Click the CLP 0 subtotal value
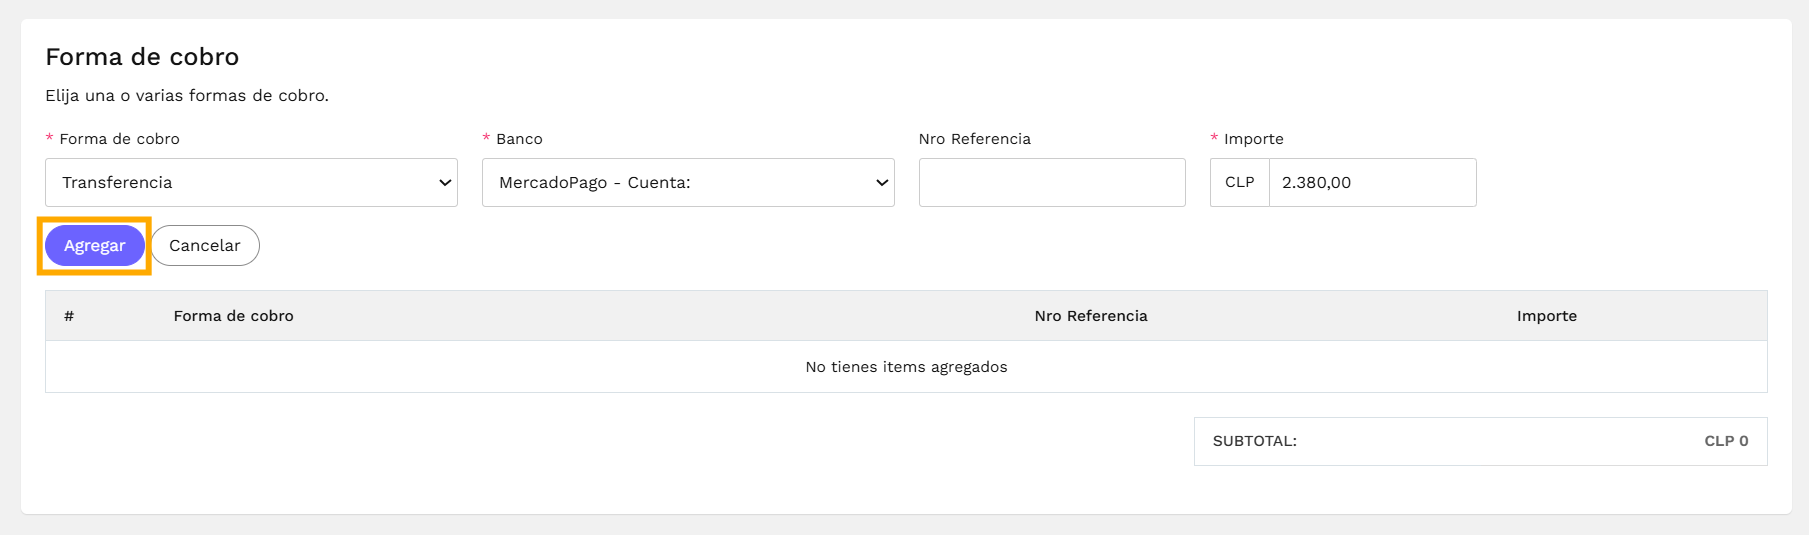Screen dimensions: 1809x535 click(1726, 441)
